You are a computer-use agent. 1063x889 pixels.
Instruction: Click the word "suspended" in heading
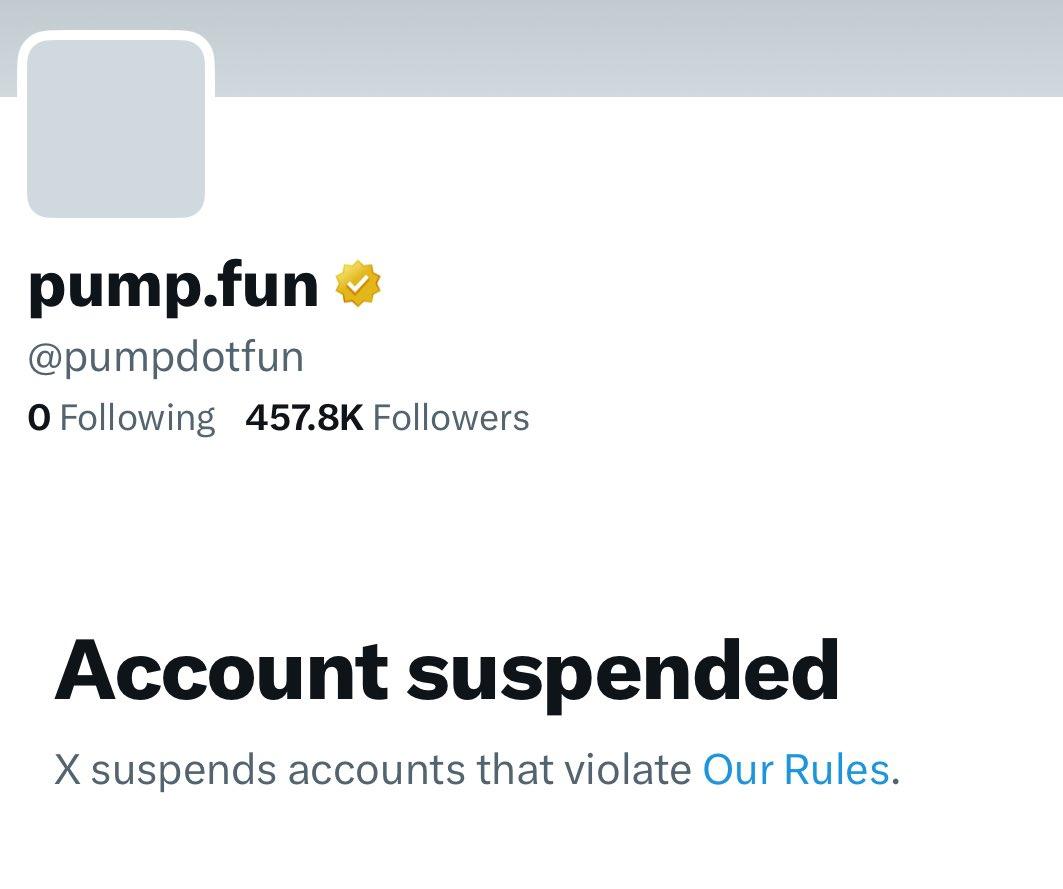tap(623, 671)
